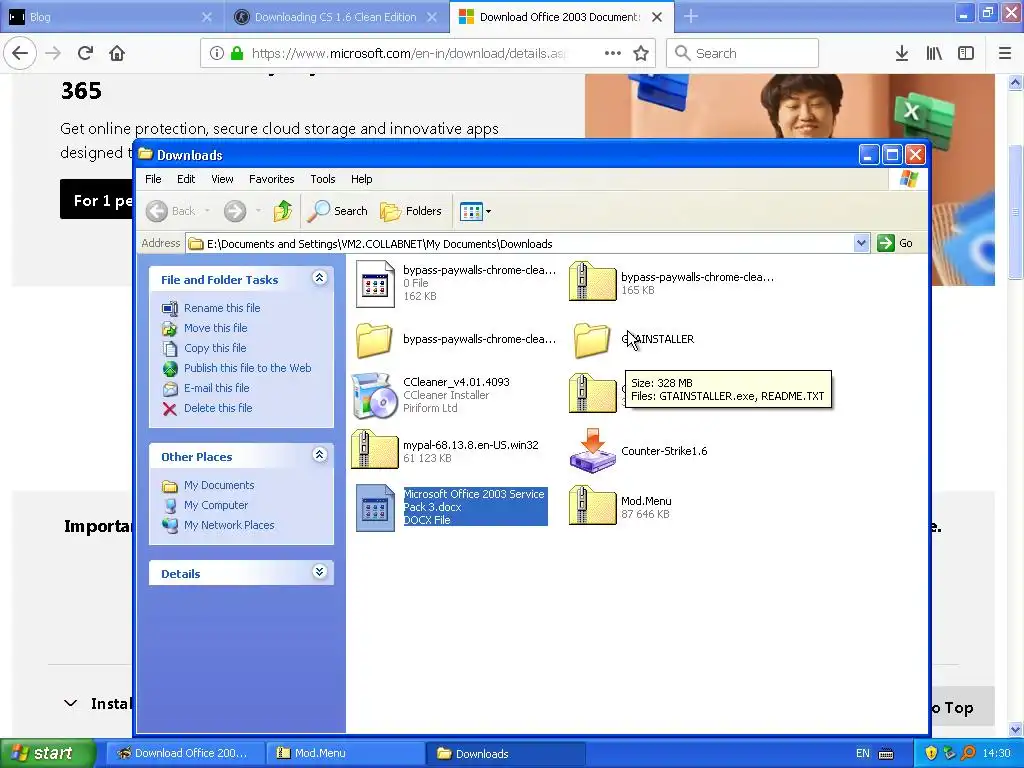Select bypass-paywalls 0 File 162 KB icon
1024x768 pixels.
[375, 283]
